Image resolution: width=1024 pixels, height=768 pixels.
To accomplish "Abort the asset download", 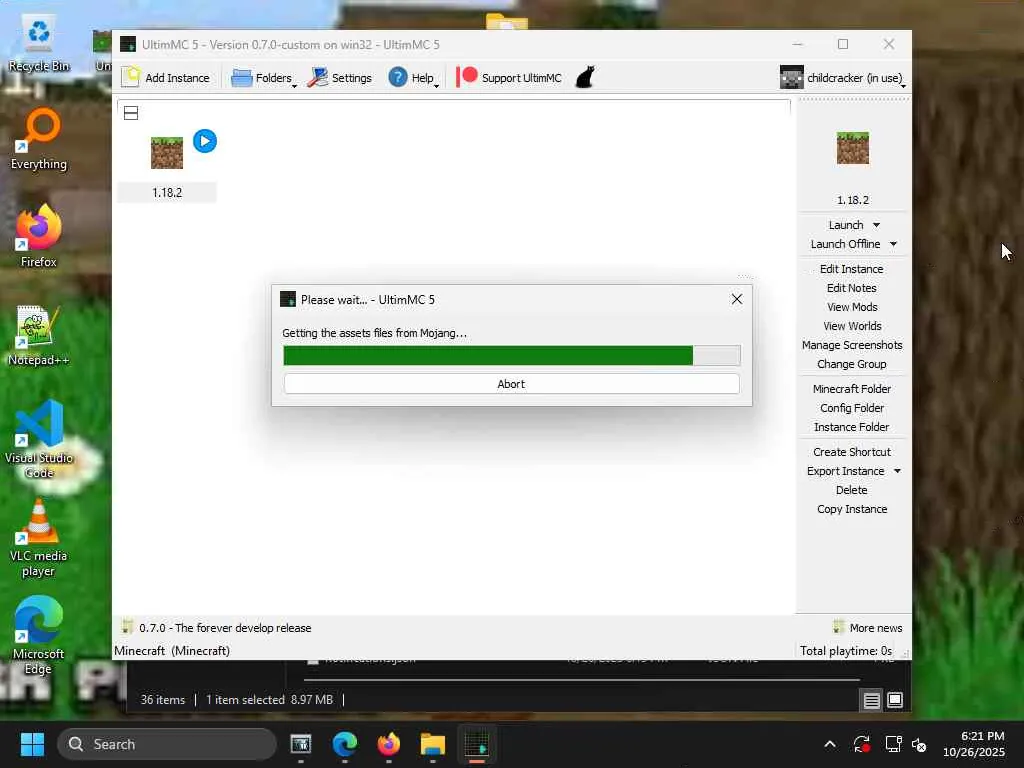I will click(511, 384).
